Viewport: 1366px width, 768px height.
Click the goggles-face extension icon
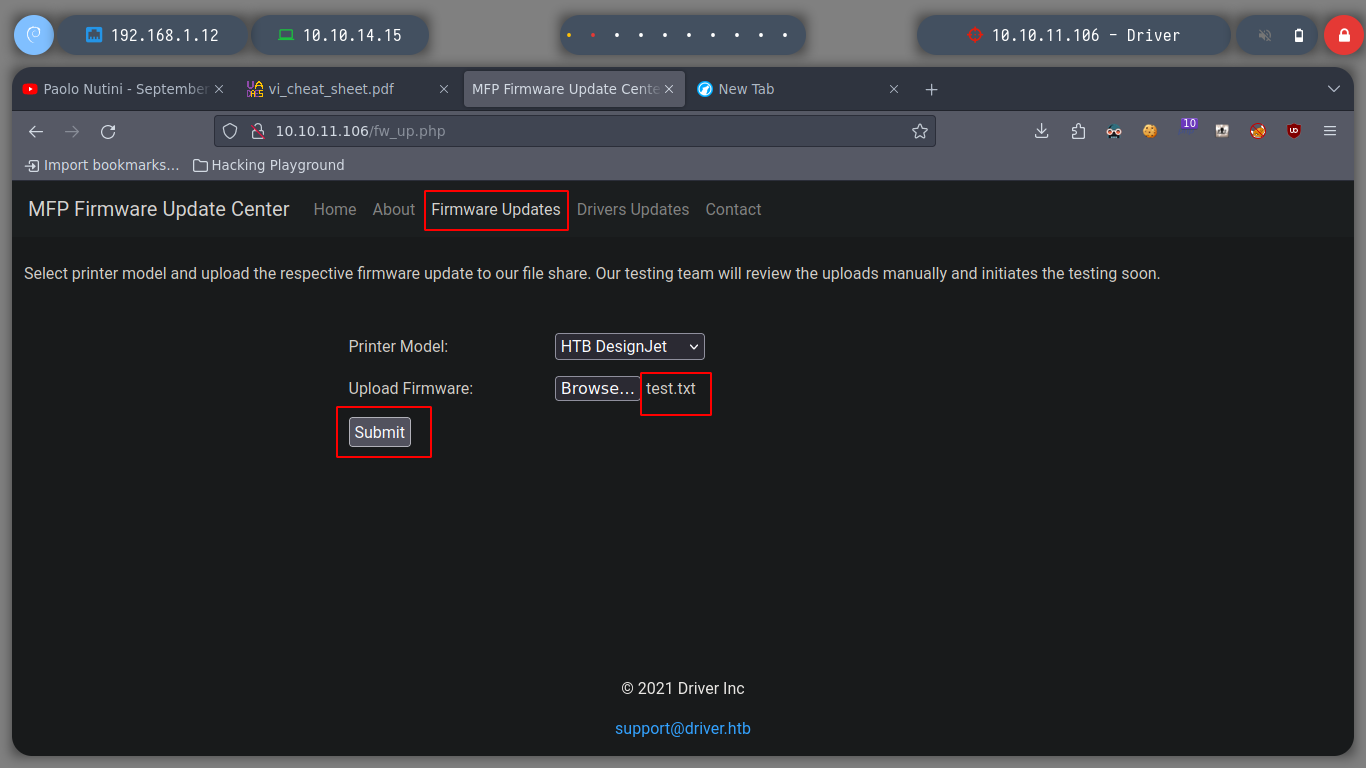[x=1114, y=130]
